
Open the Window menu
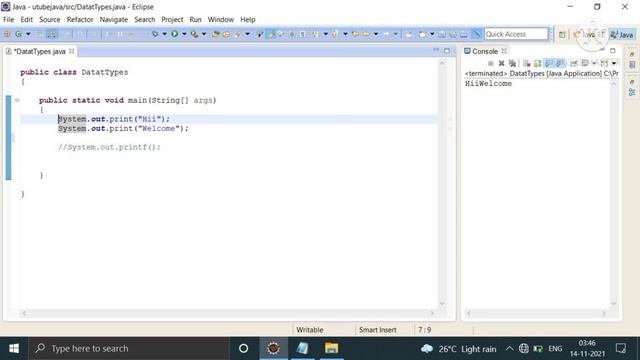tap(220, 20)
